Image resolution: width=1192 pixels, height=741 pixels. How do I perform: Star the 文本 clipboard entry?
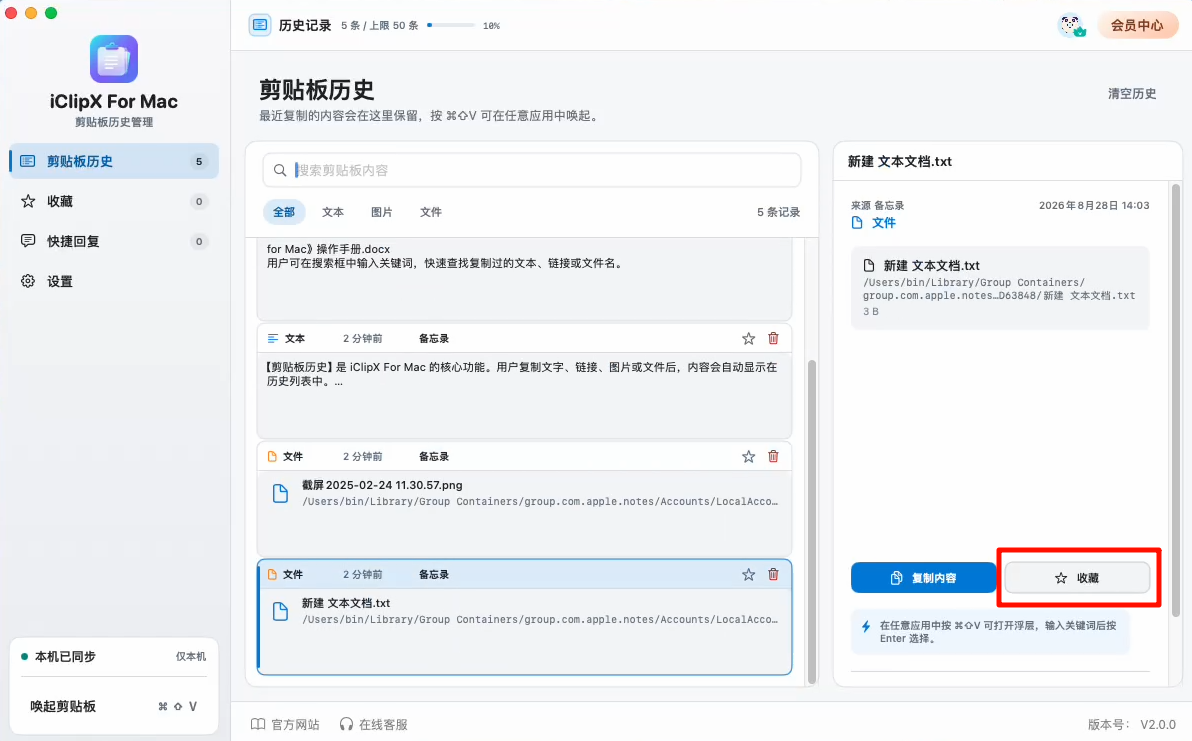tap(749, 338)
